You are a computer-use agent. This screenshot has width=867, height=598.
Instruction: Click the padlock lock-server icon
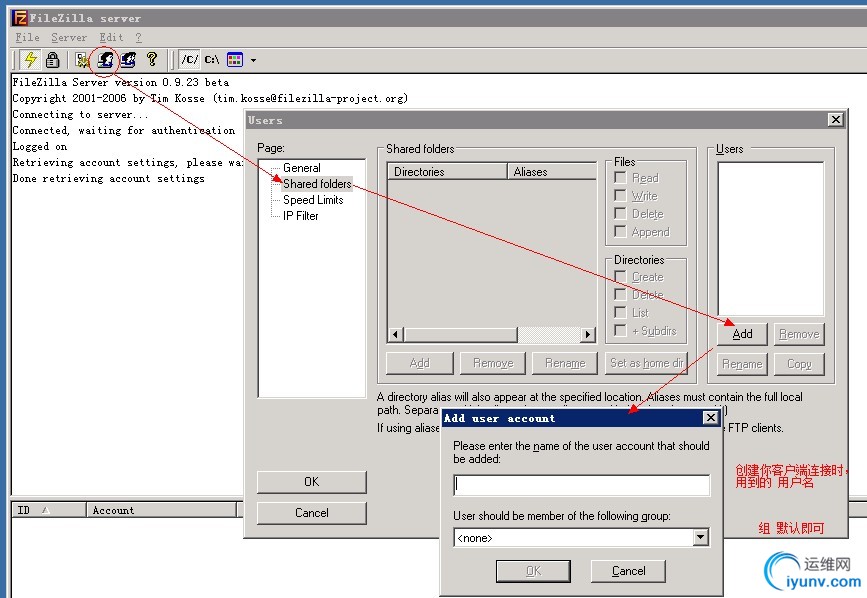[53, 59]
